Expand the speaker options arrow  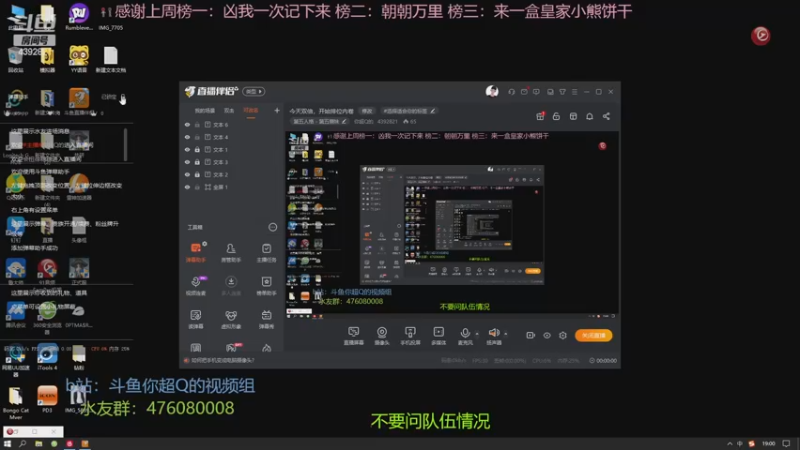pos(506,334)
